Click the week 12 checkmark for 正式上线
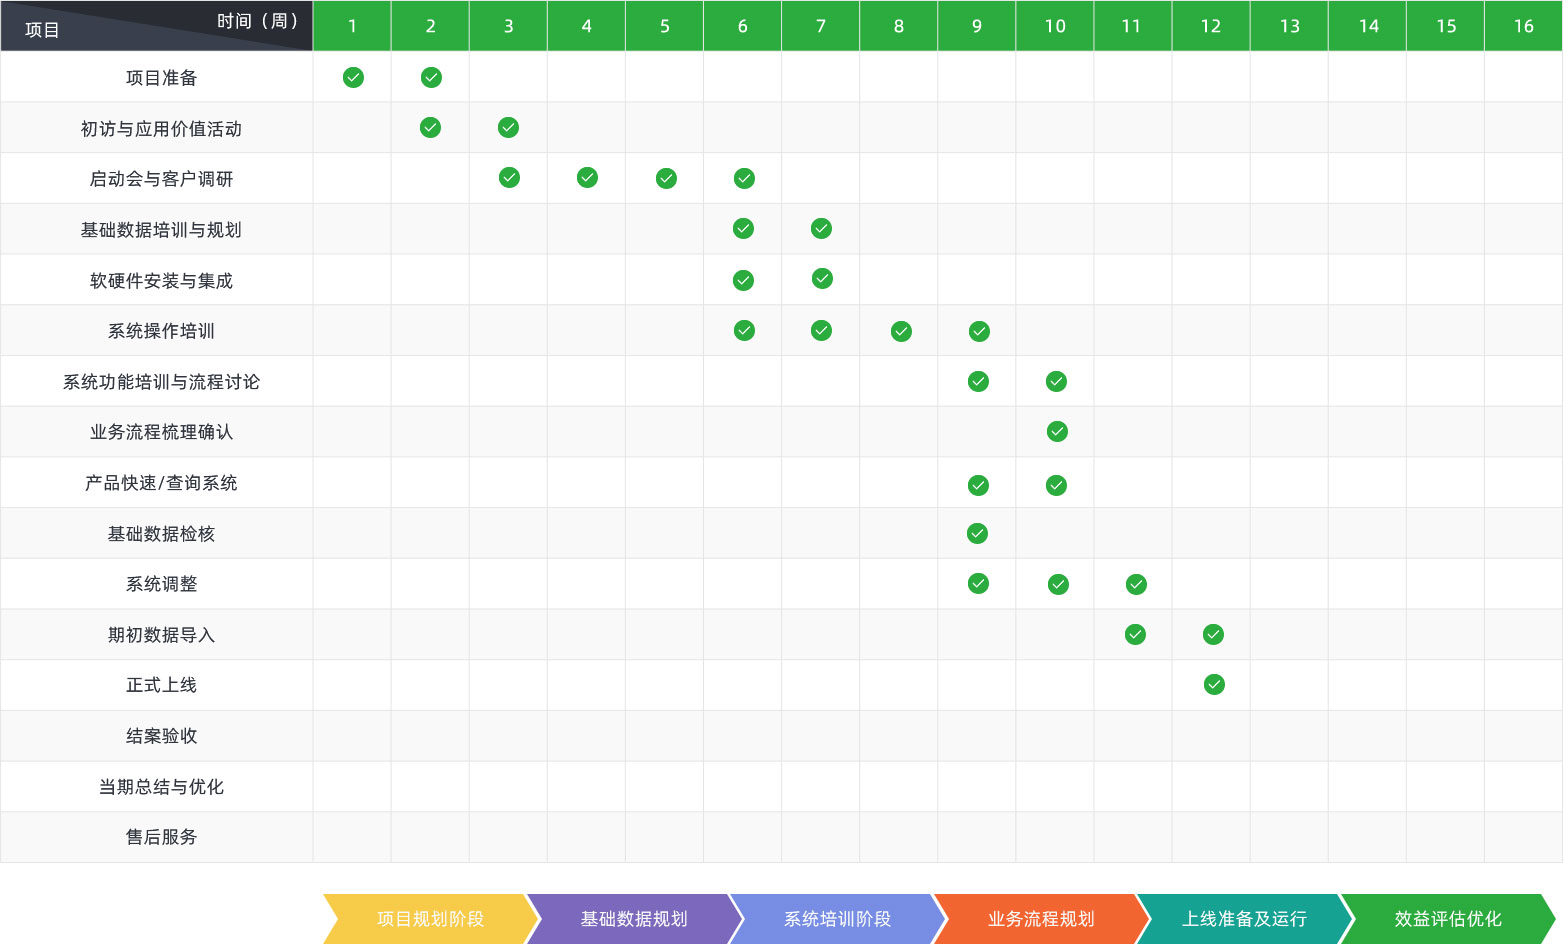 pos(1214,685)
